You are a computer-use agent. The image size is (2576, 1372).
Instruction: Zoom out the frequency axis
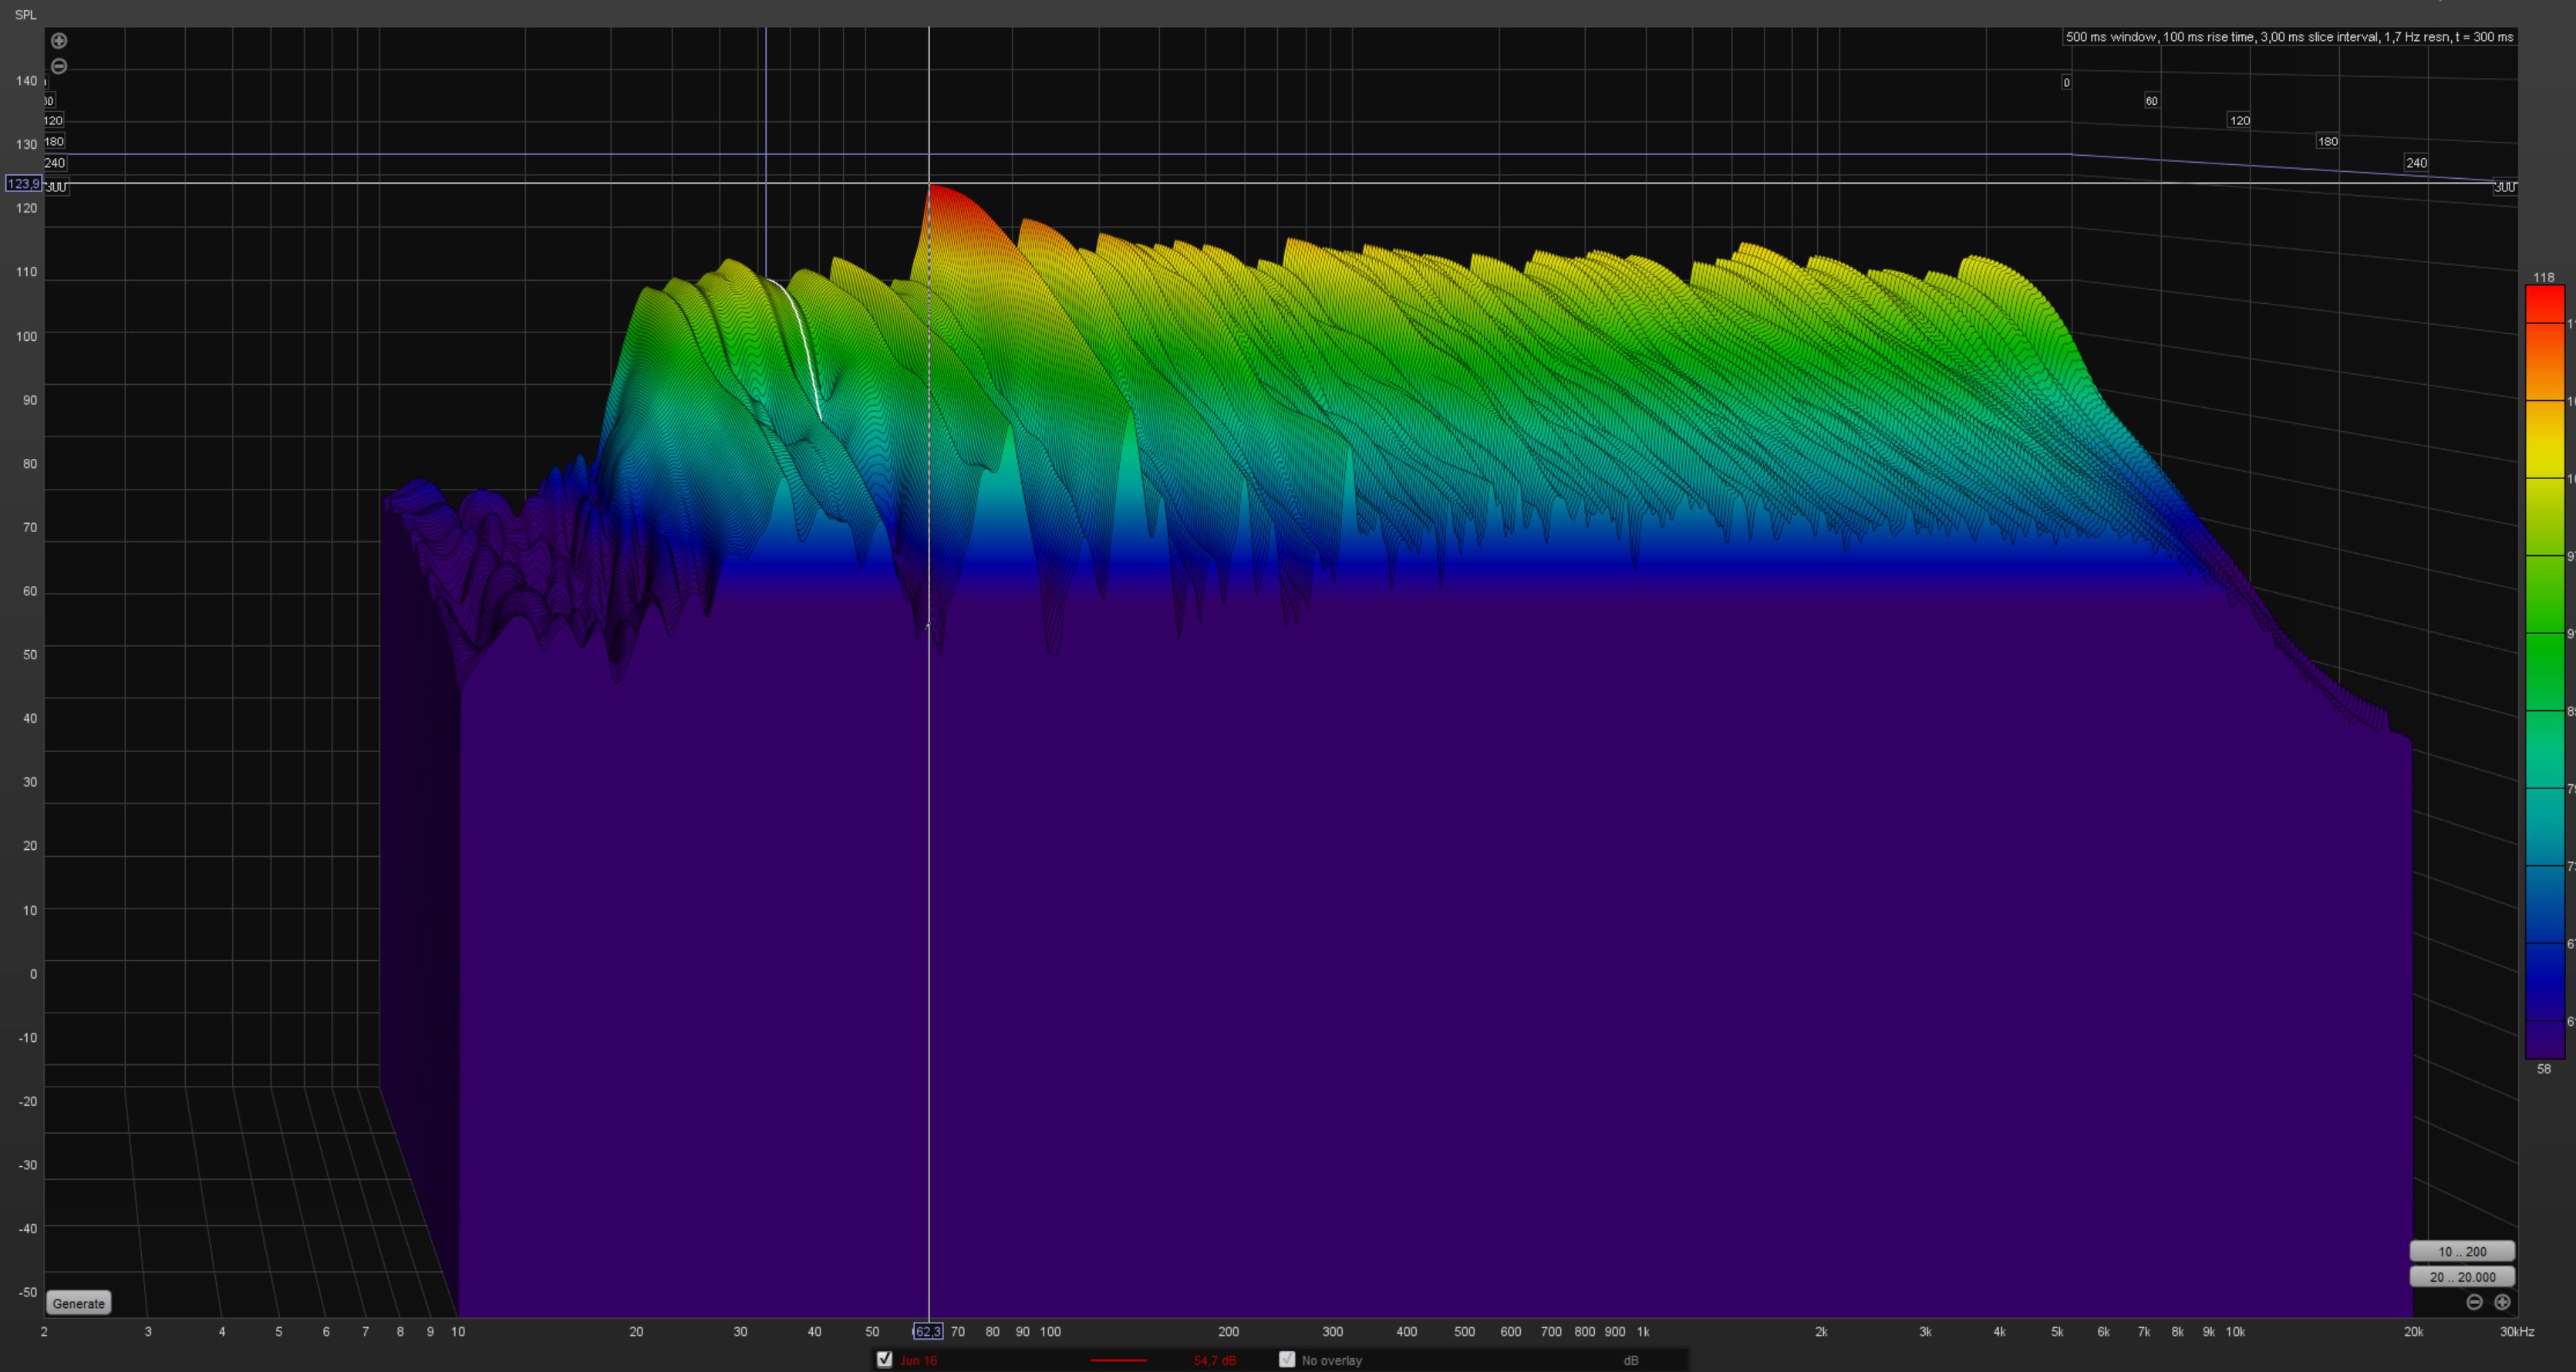click(2474, 1302)
